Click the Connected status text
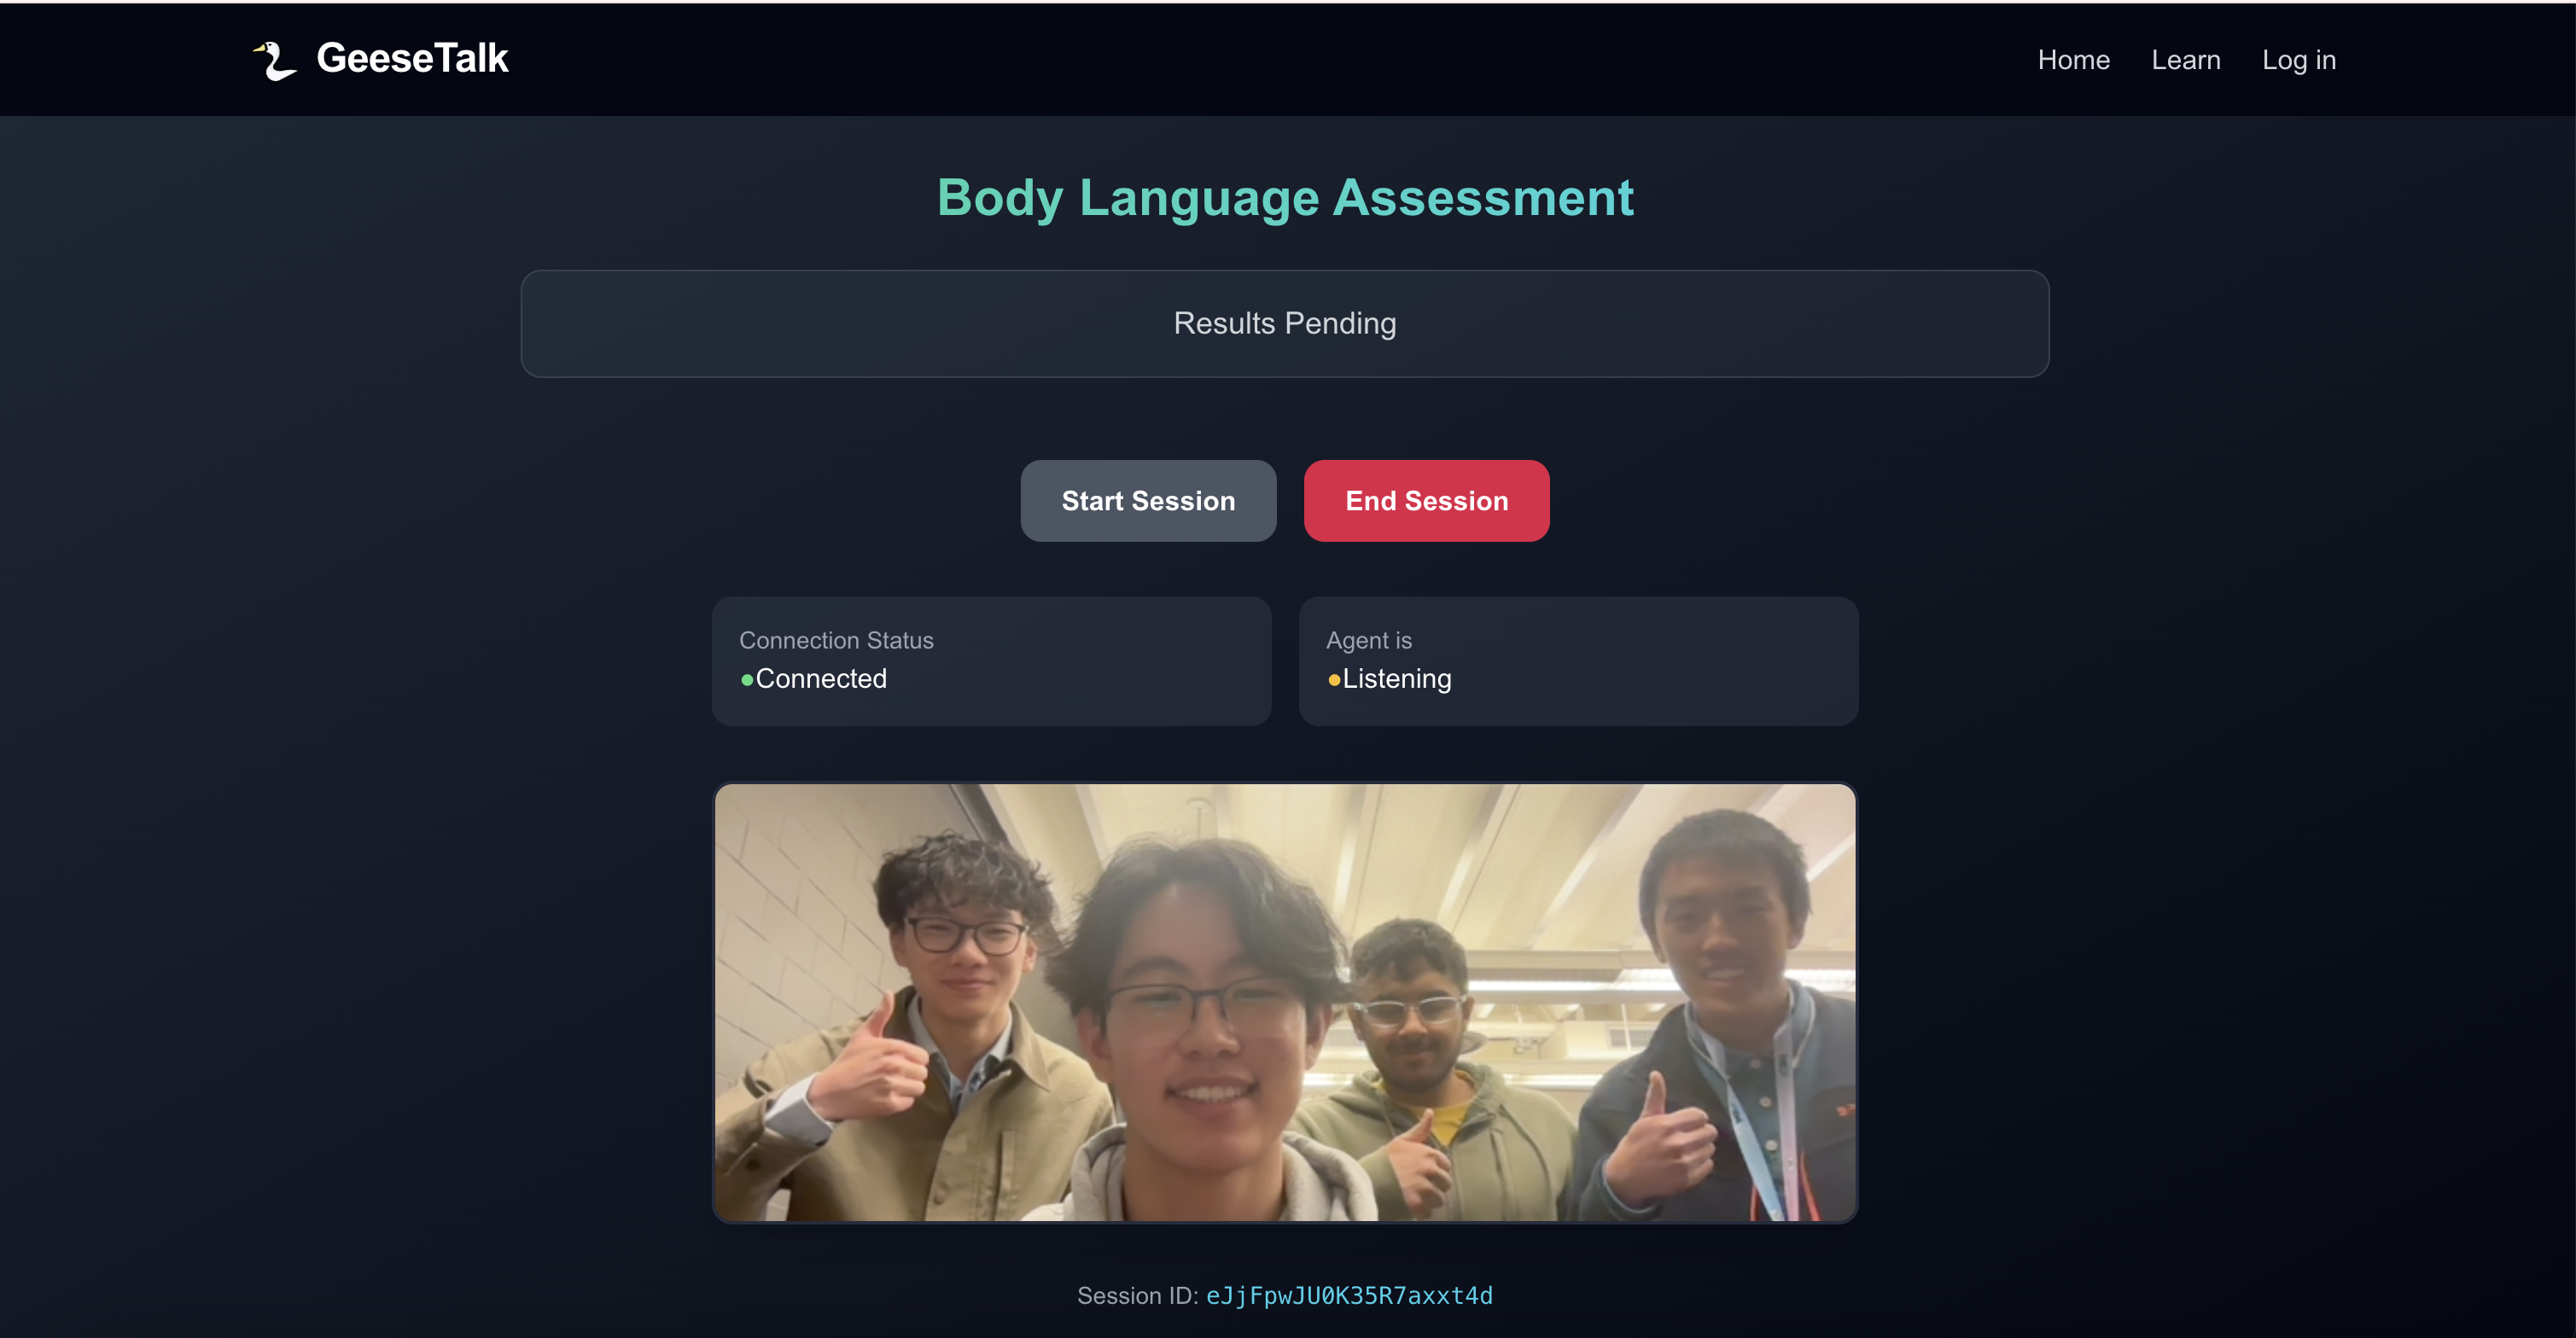The width and height of the screenshot is (2576, 1338). [x=820, y=679]
